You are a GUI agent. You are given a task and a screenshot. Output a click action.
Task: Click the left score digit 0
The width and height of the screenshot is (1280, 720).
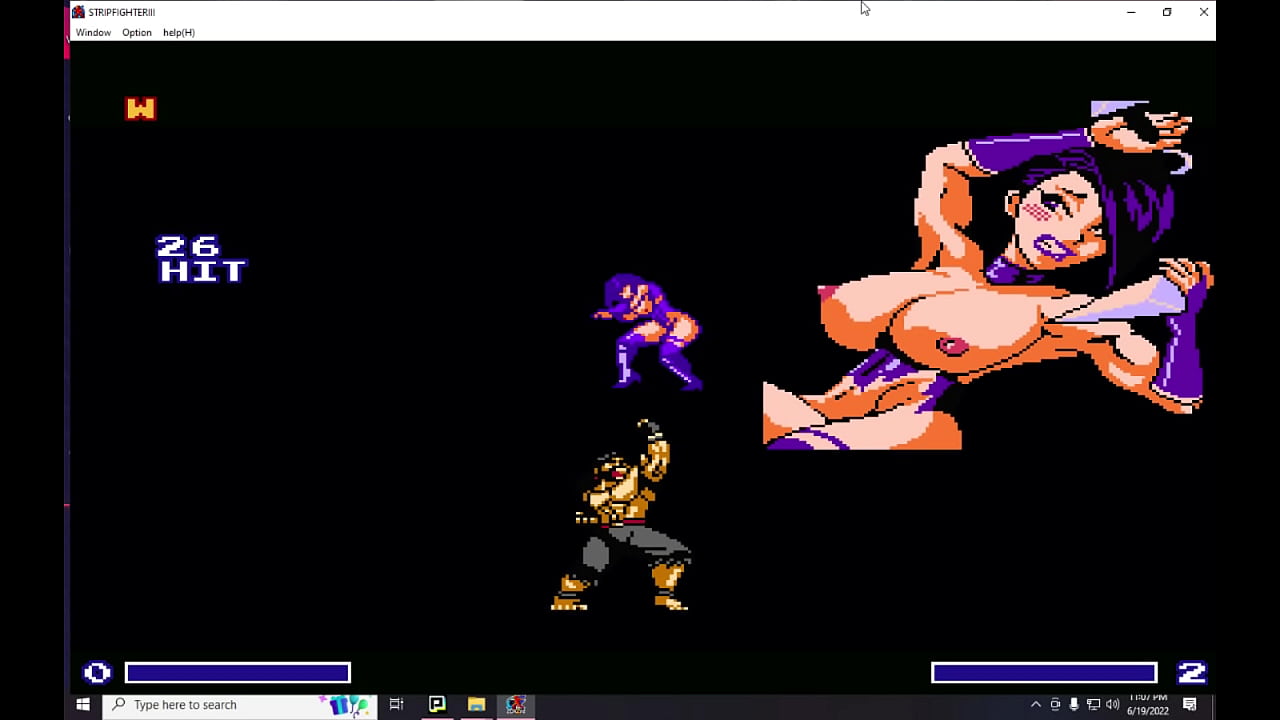(x=97, y=673)
